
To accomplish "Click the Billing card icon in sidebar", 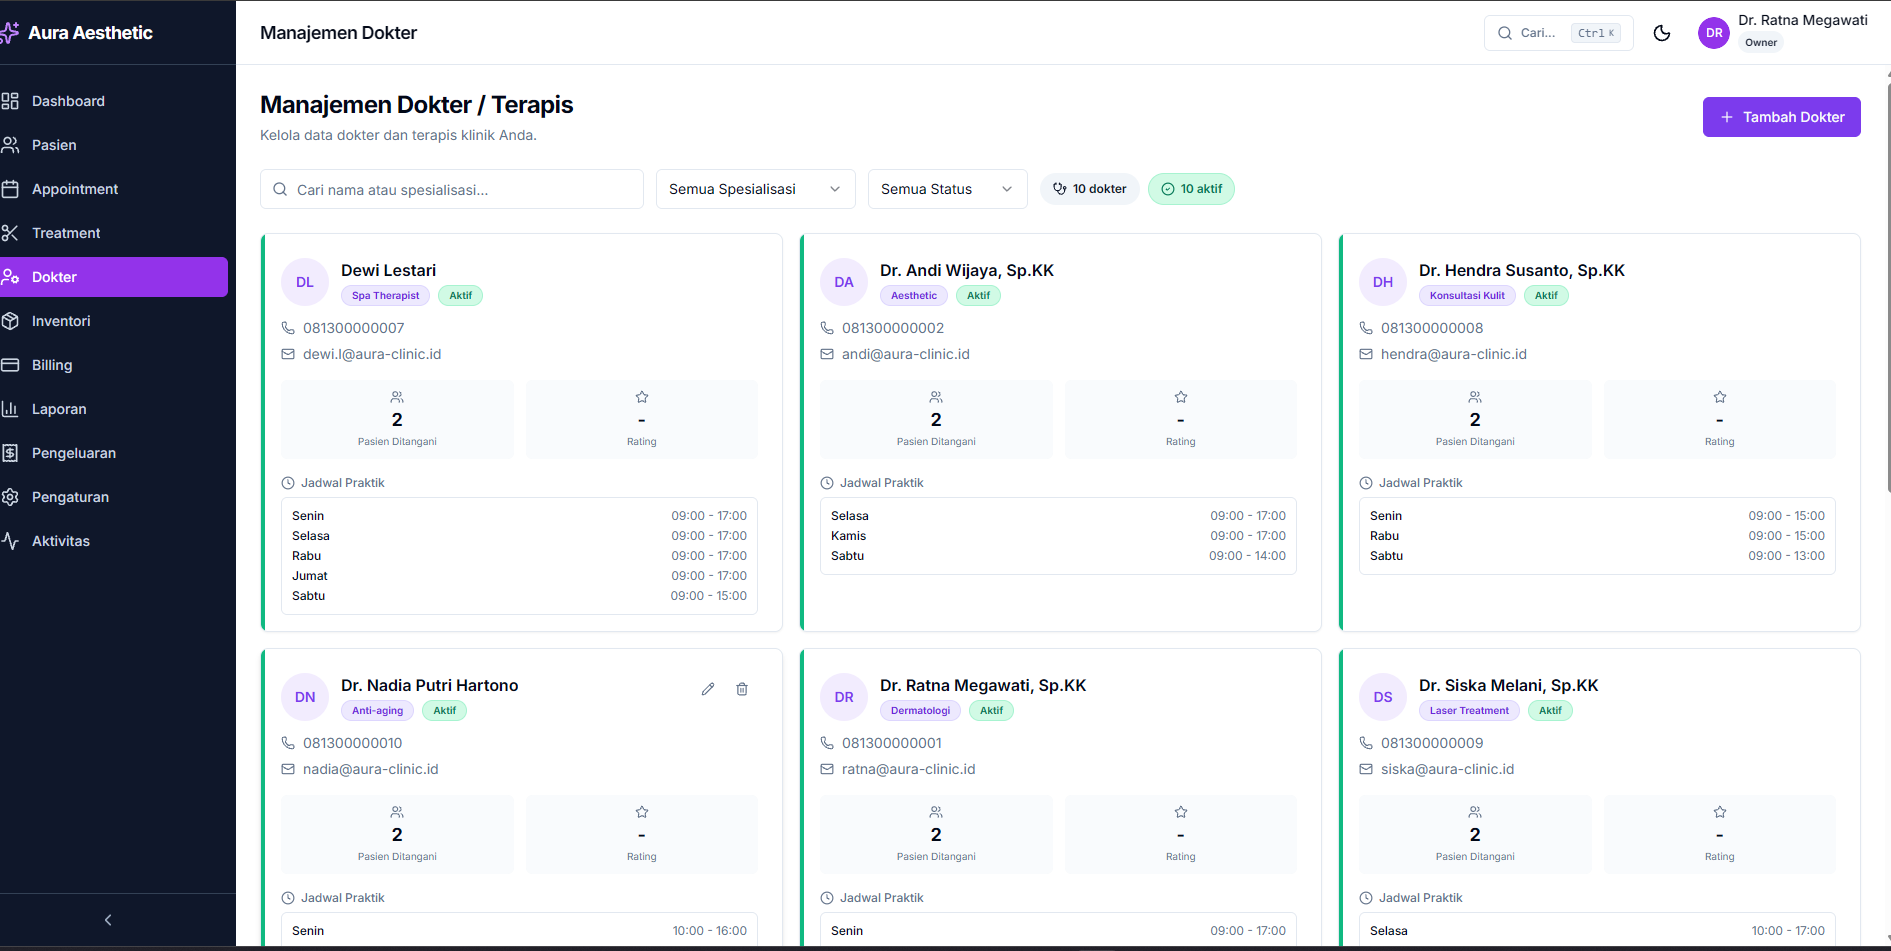I will (11, 365).
